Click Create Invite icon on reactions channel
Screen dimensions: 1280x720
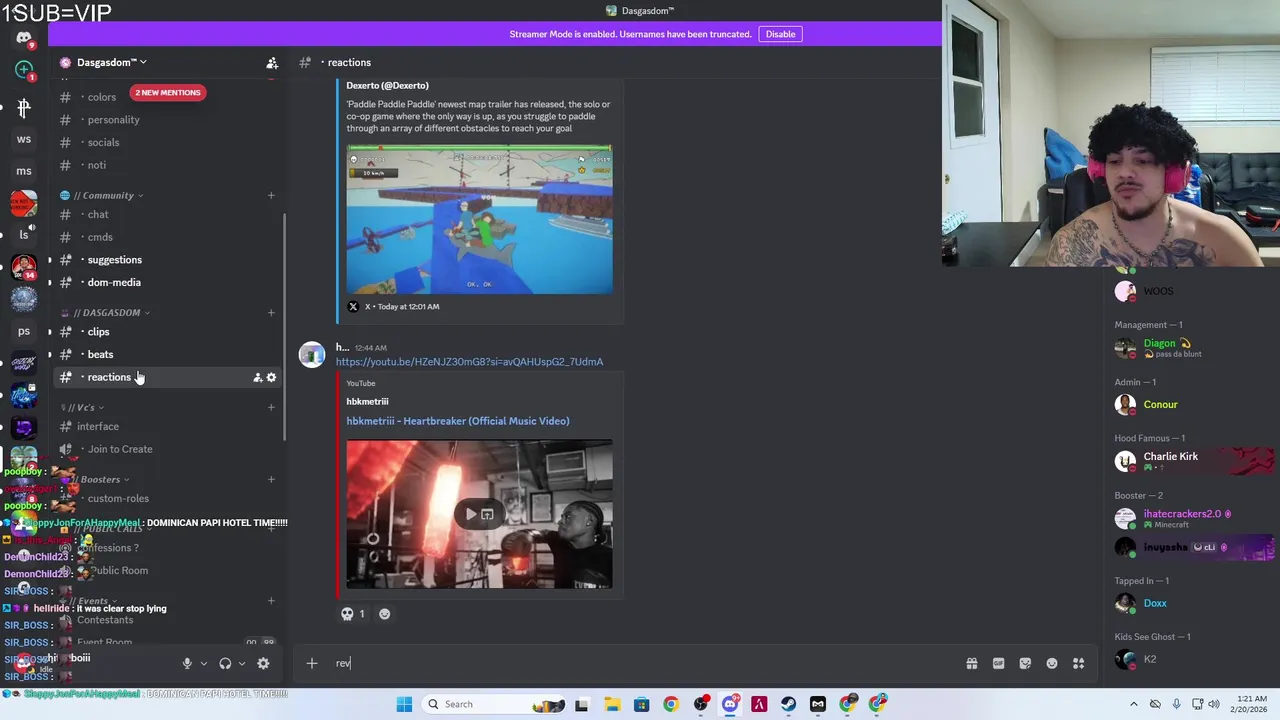click(x=257, y=377)
